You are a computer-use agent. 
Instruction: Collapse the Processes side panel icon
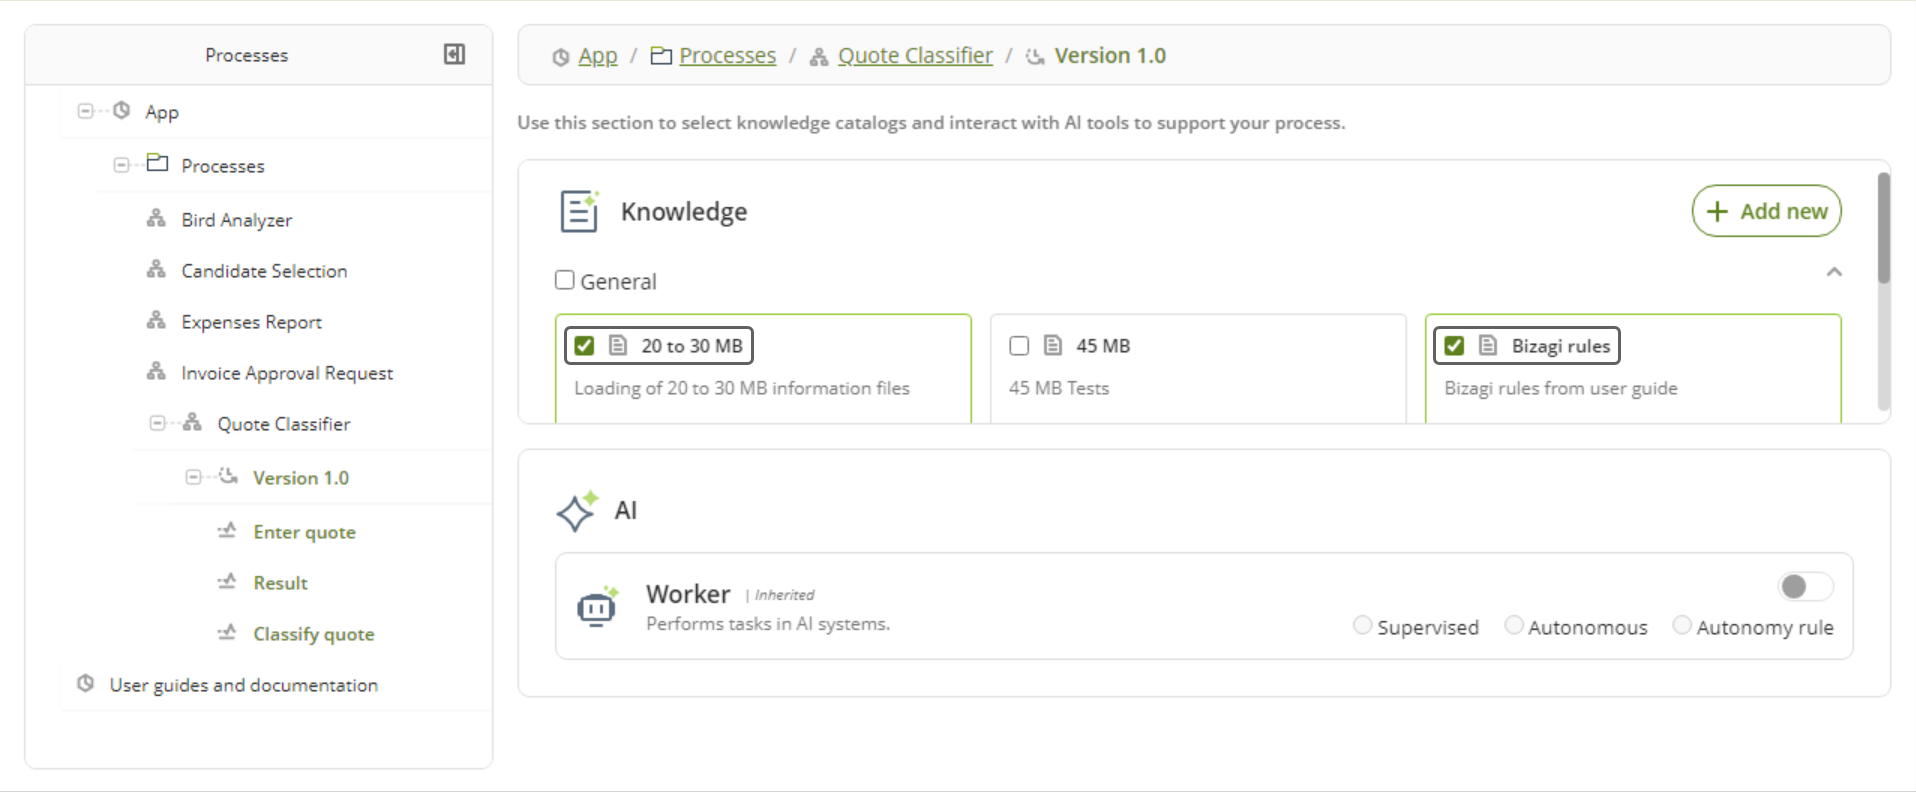click(454, 54)
